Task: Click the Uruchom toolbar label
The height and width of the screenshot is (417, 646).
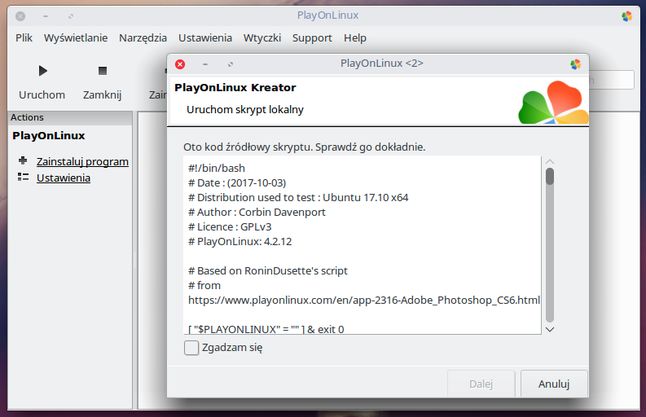Action: [x=42, y=95]
